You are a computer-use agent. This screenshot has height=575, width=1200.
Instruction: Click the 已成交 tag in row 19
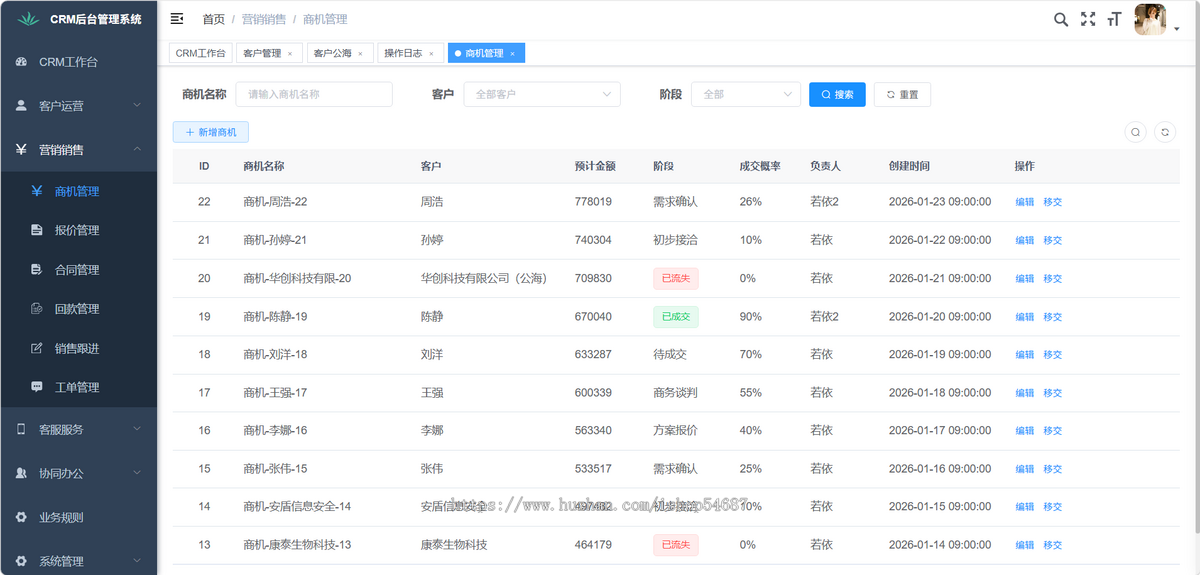click(675, 316)
